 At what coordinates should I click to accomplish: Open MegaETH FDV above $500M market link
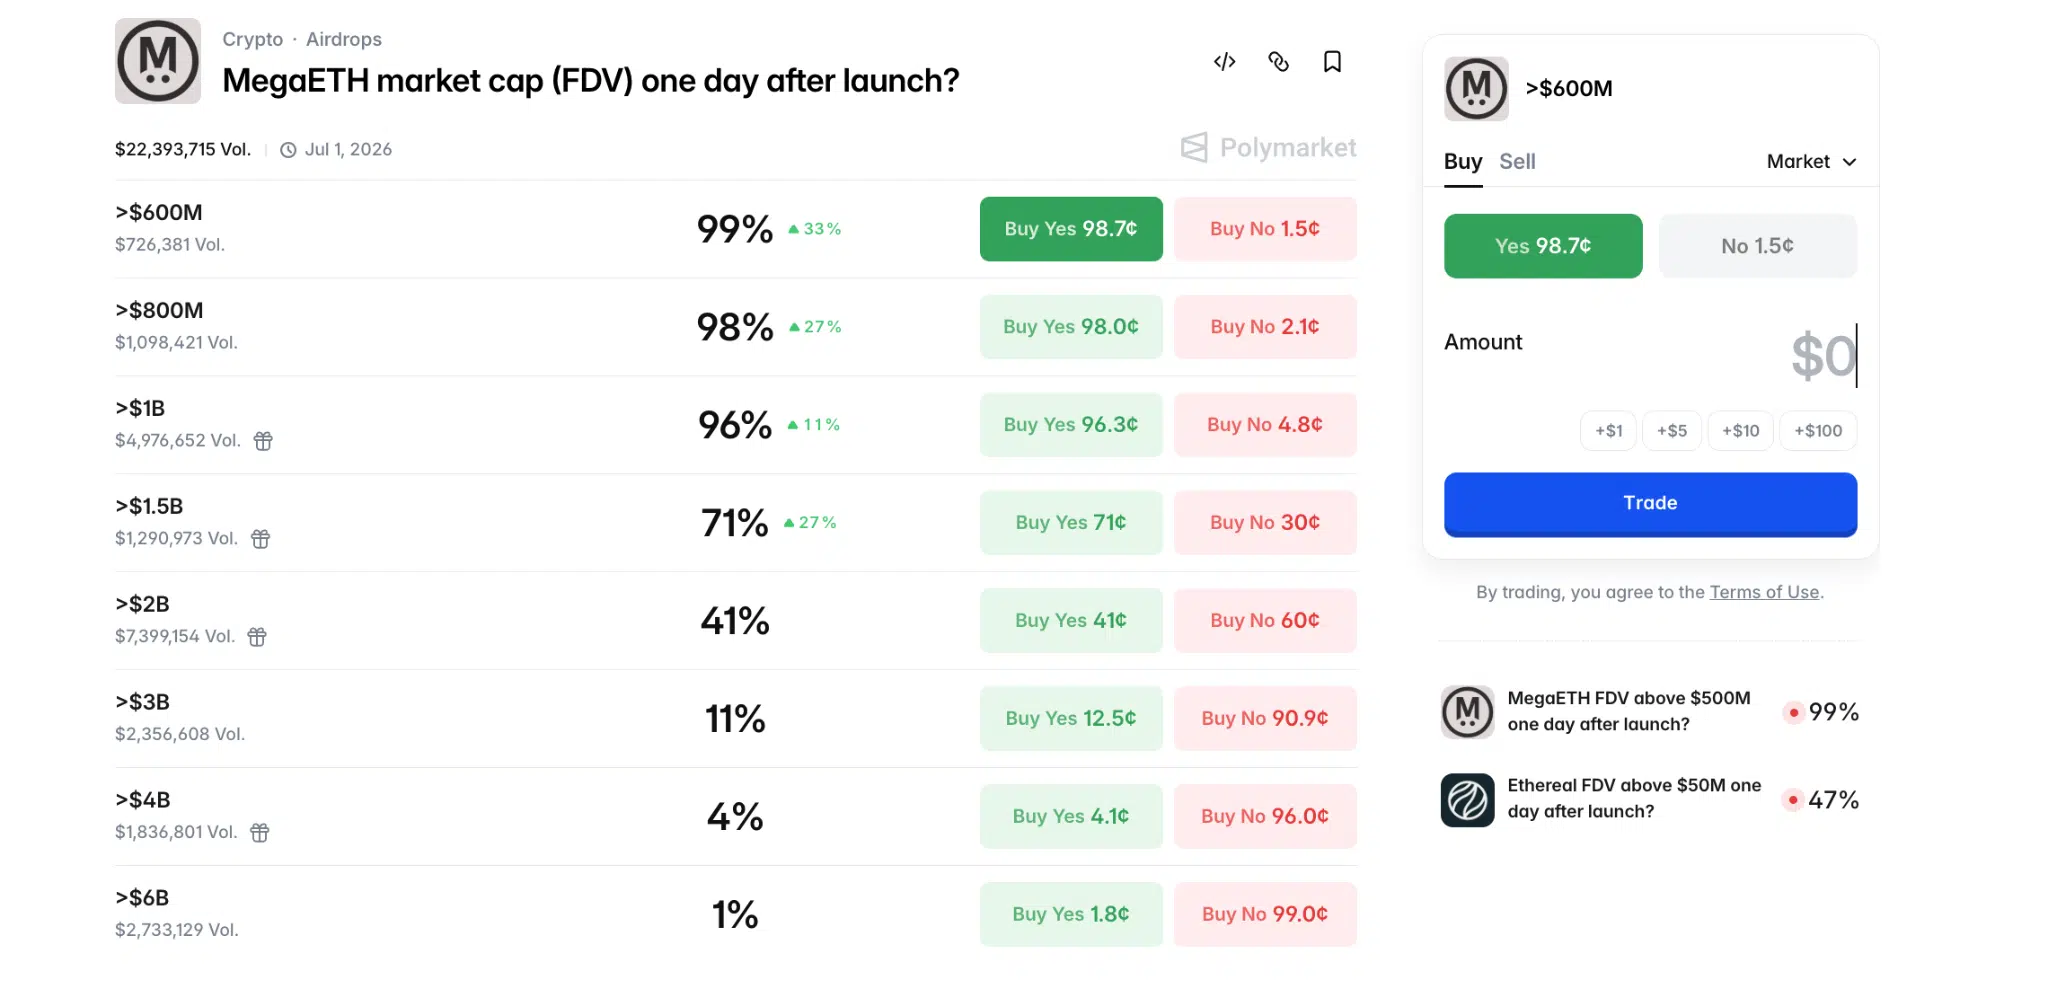[x=1629, y=711]
